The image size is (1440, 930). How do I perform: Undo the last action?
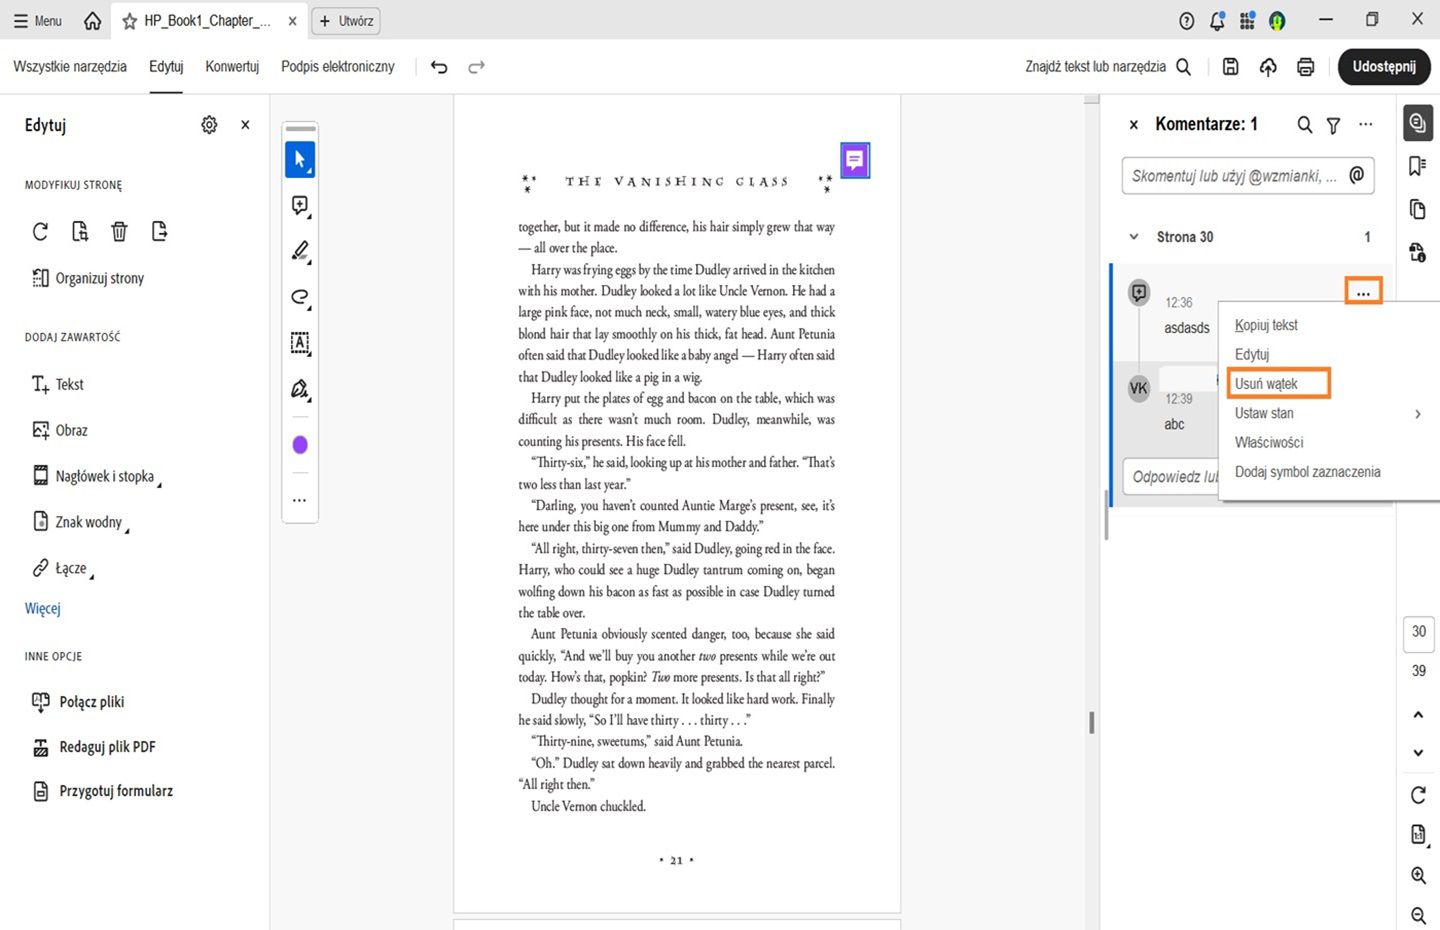pos(439,67)
